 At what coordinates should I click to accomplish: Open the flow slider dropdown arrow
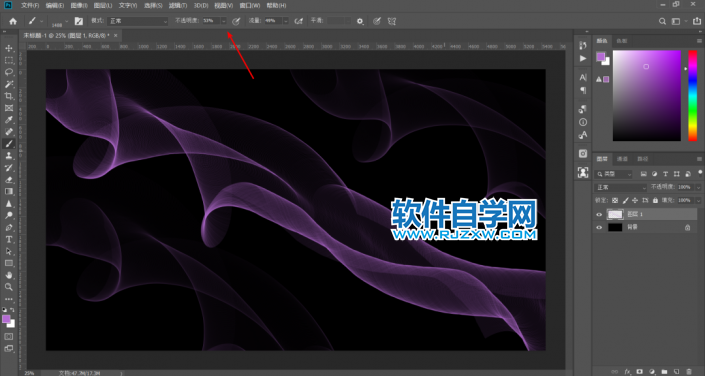[286, 21]
